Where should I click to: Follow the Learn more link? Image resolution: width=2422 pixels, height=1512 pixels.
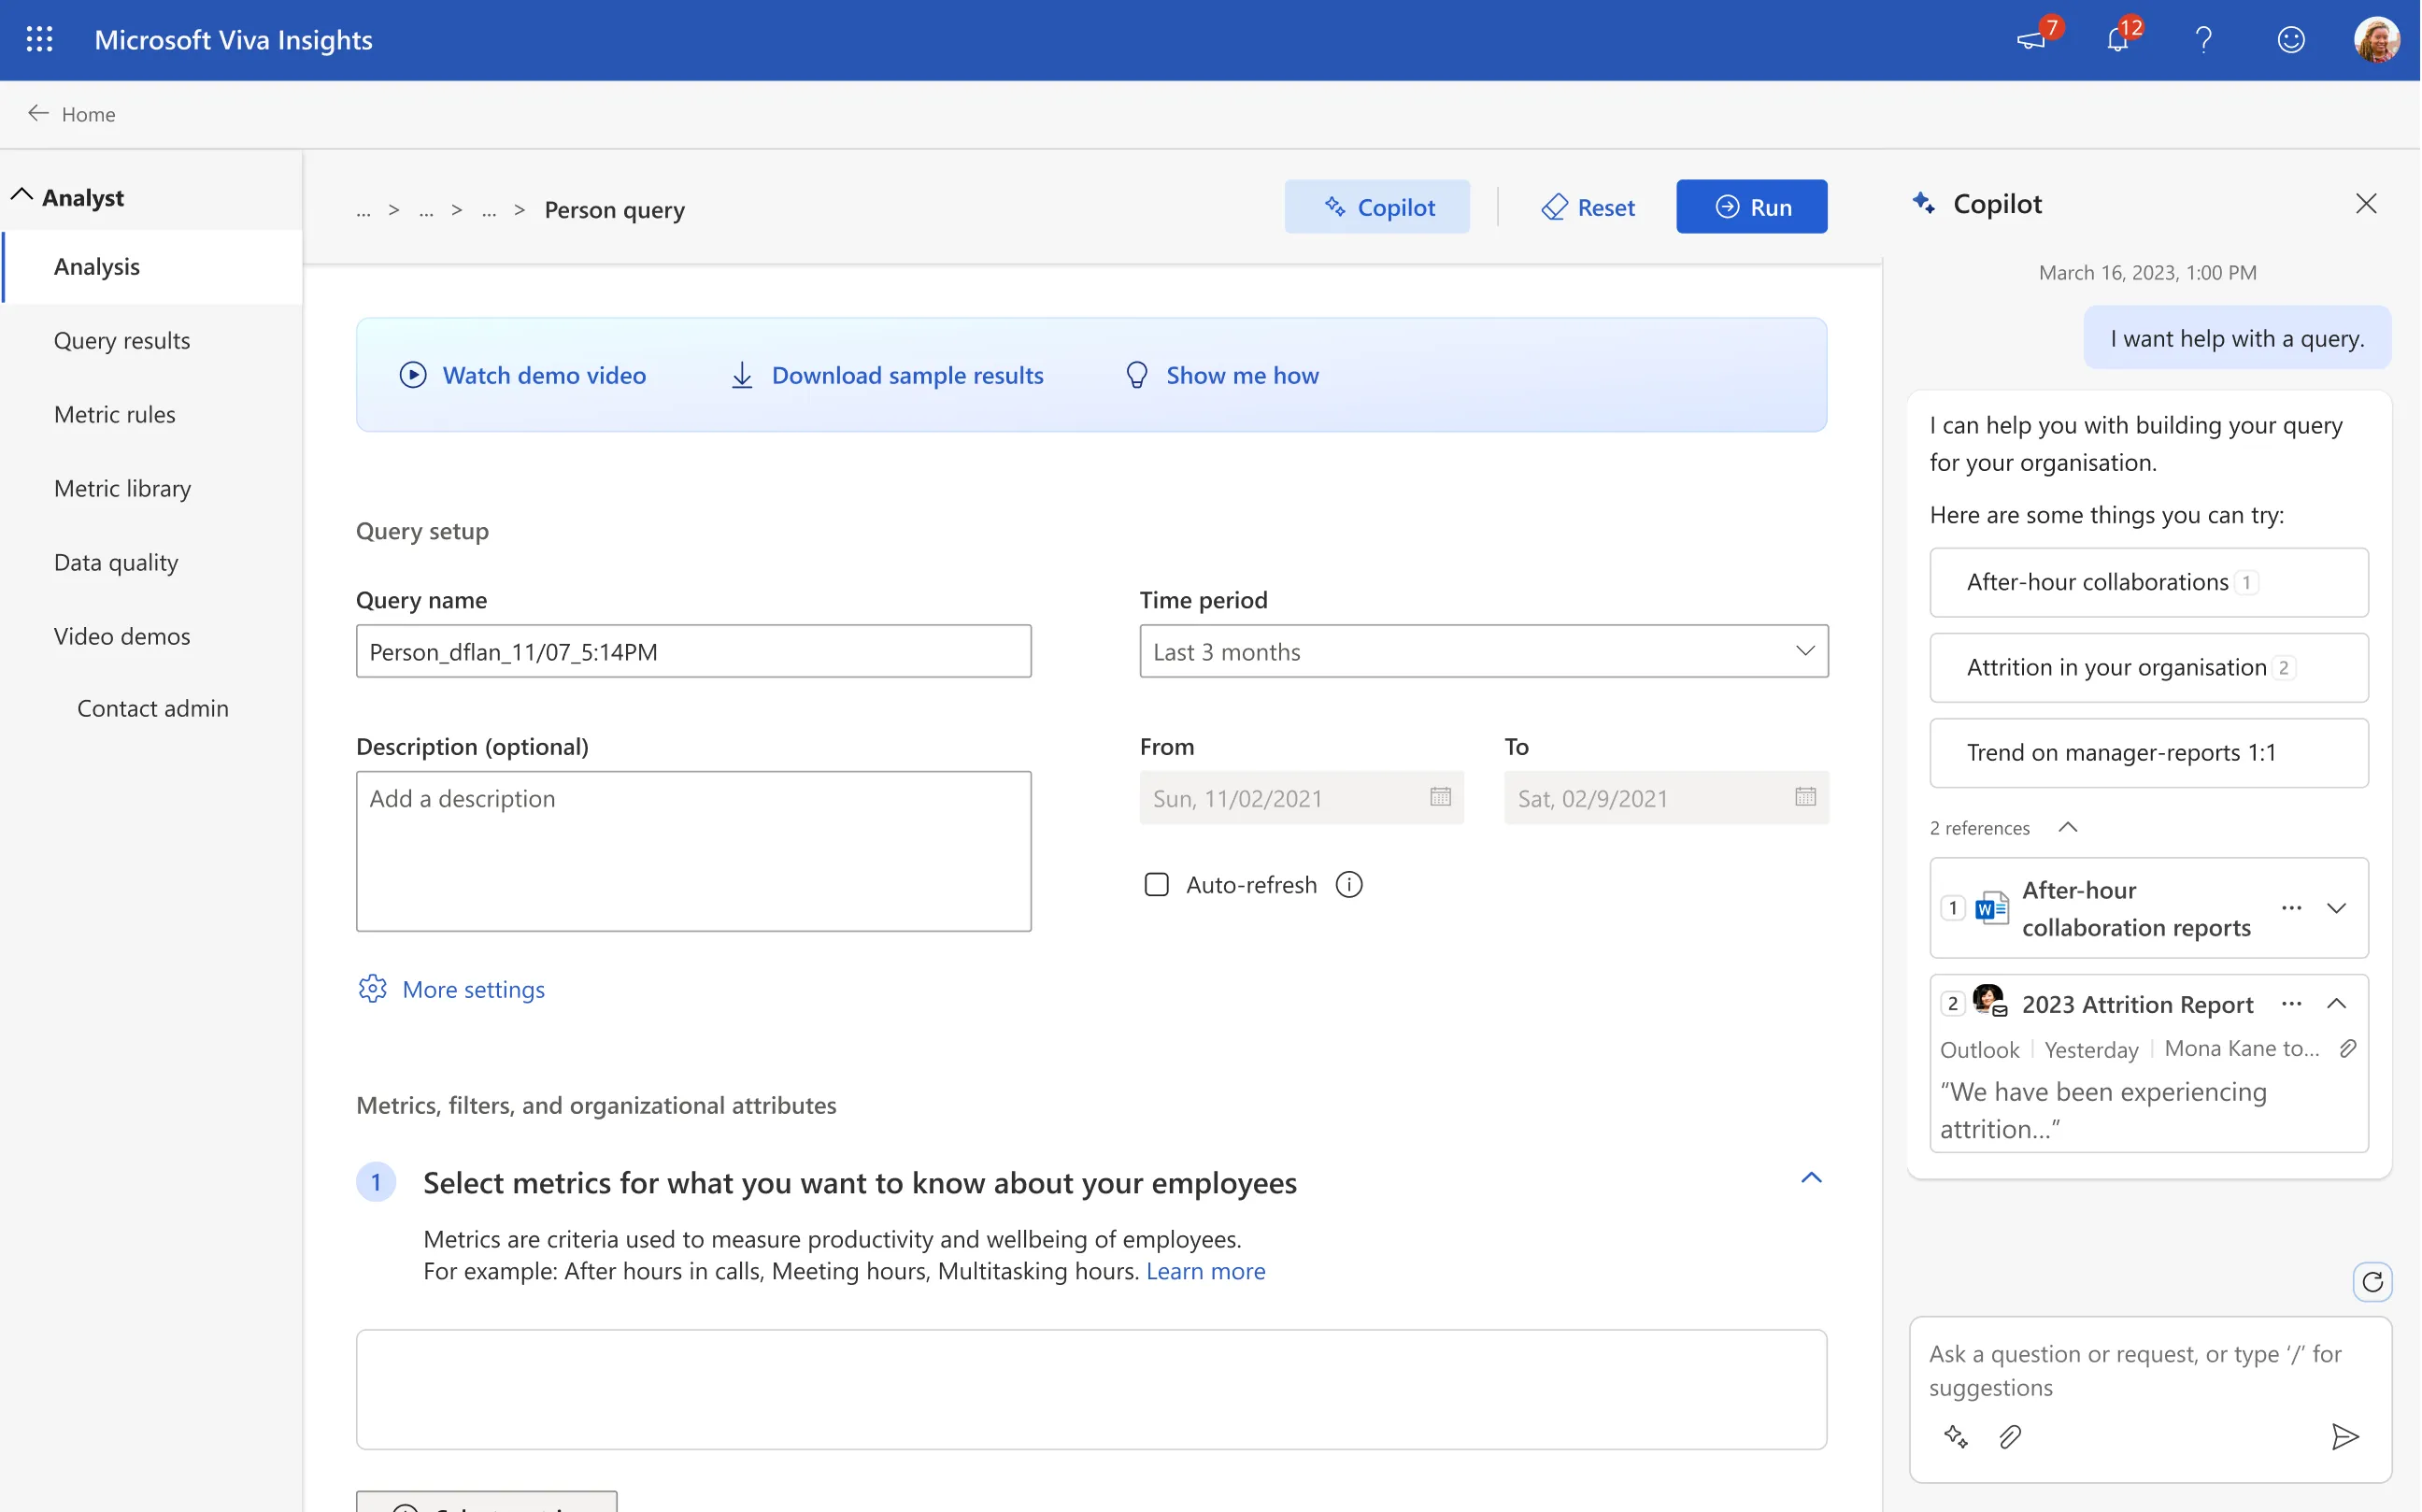1205,1271
